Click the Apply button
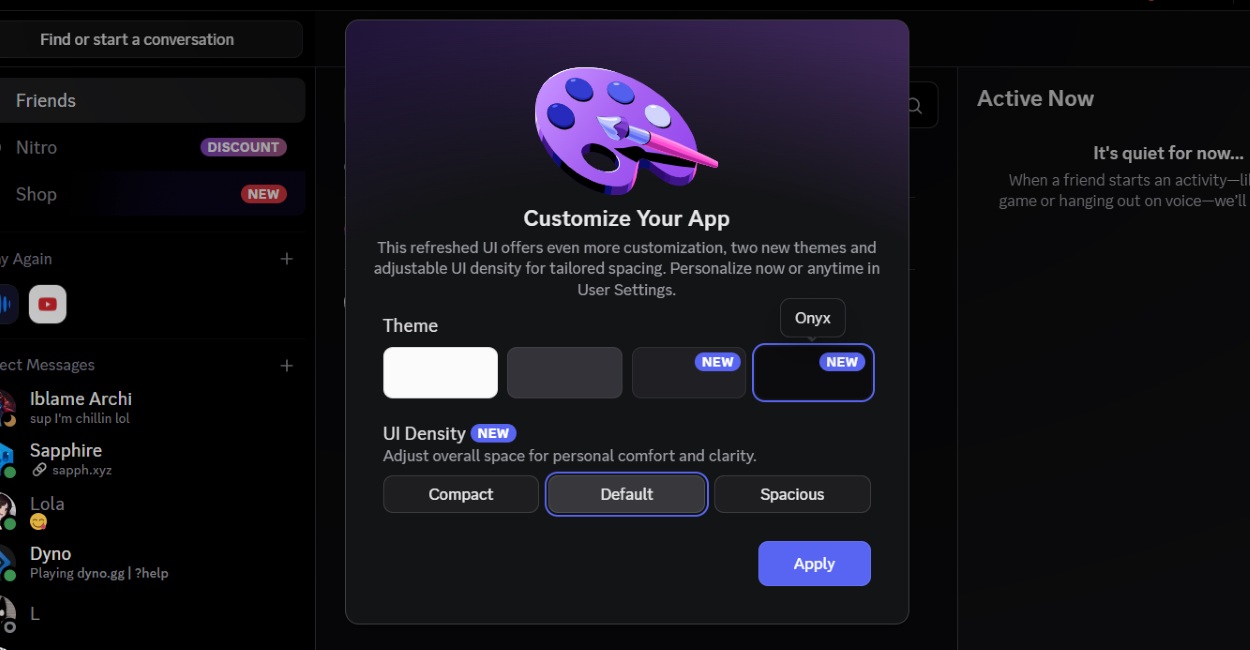The height and width of the screenshot is (650, 1250). click(x=814, y=563)
